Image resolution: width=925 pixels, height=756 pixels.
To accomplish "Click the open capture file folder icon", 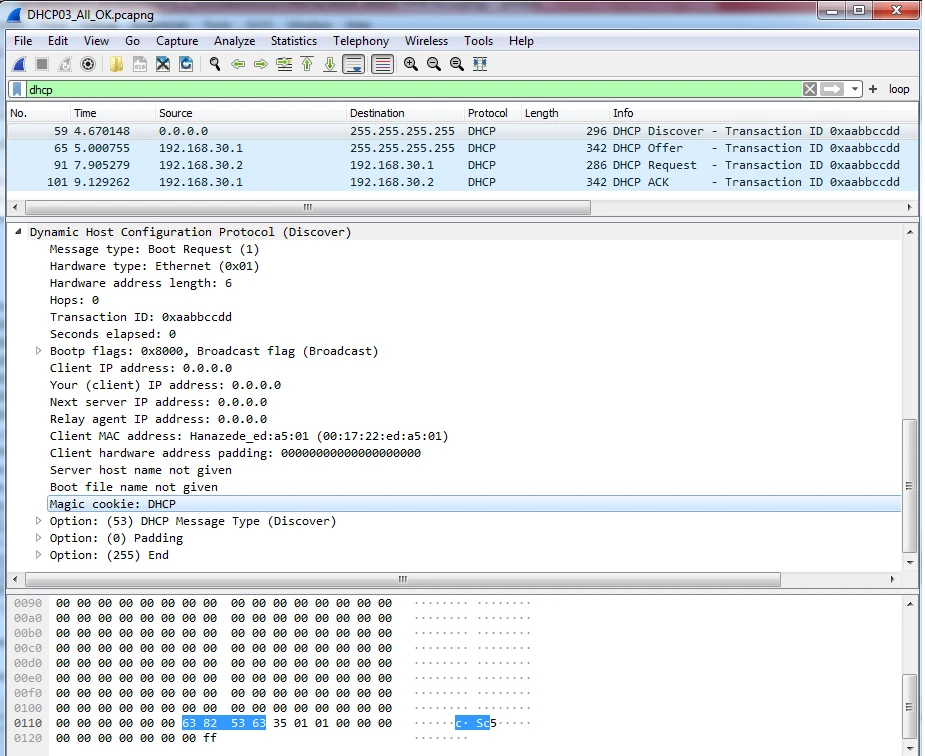I will tap(117, 64).
